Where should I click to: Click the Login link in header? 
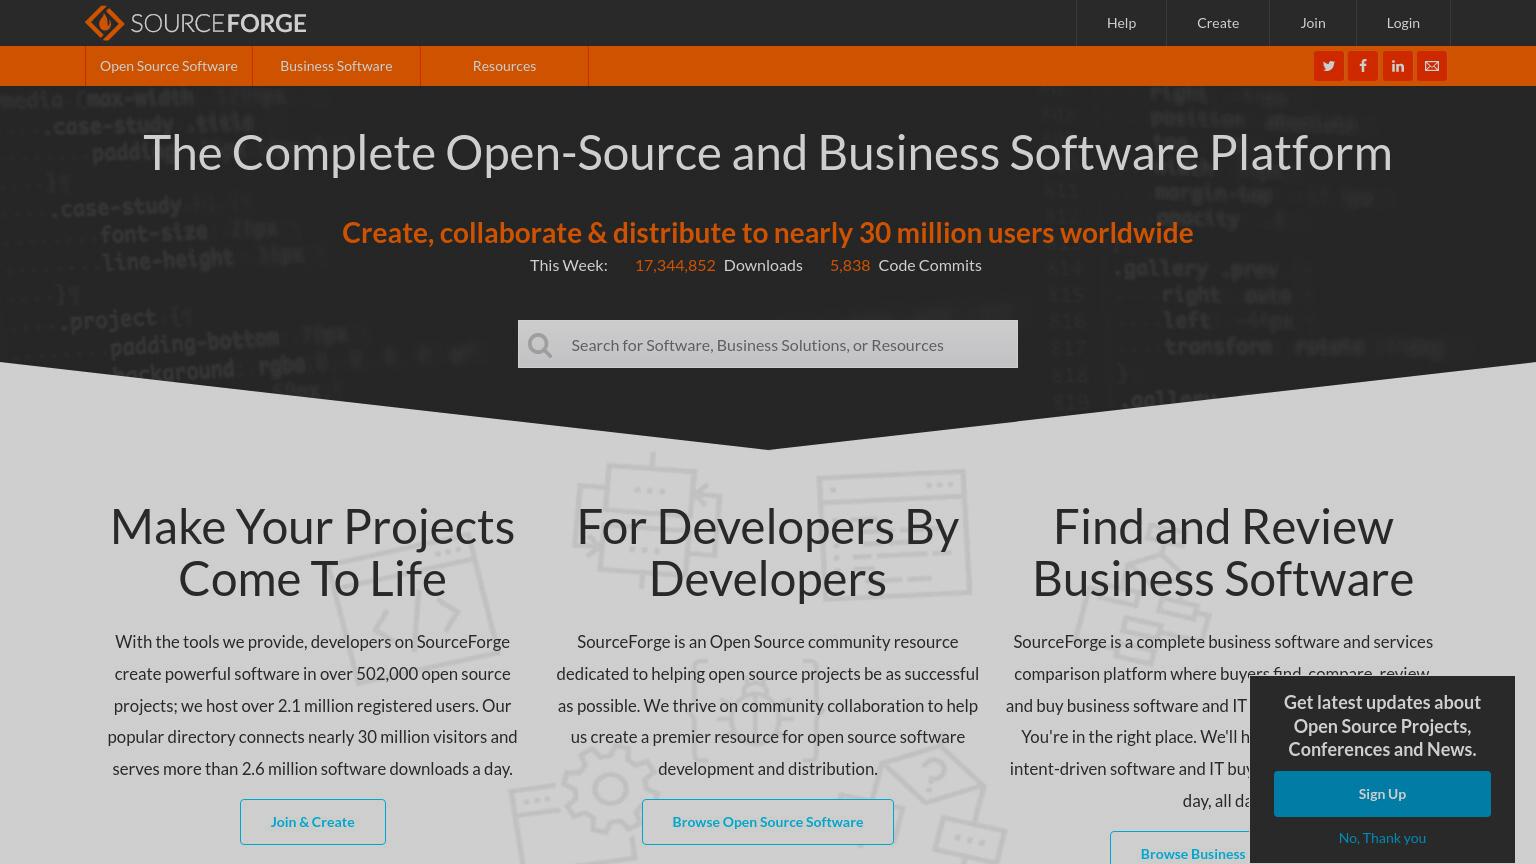pos(1403,23)
